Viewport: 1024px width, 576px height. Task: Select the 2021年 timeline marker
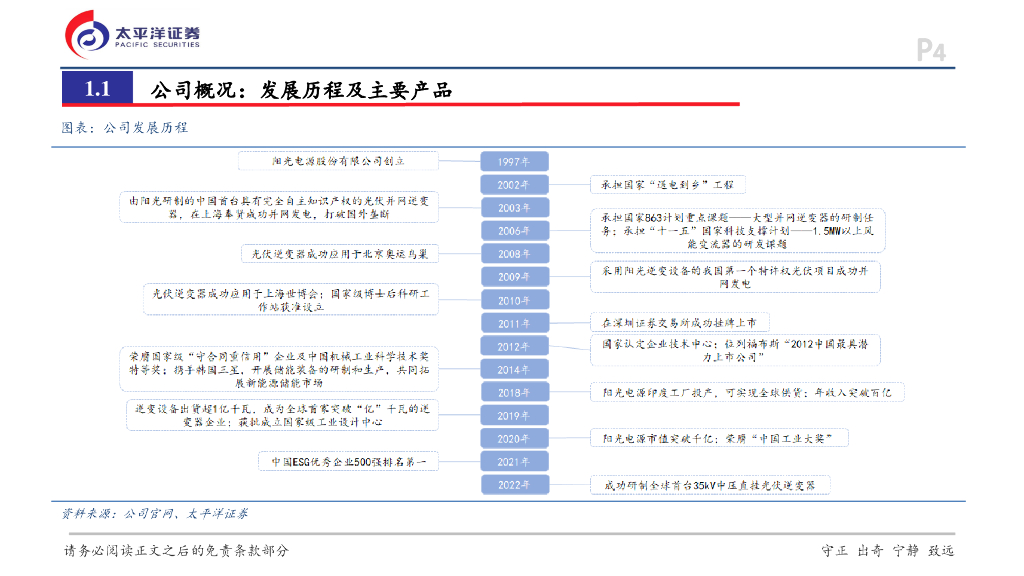pos(514,462)
